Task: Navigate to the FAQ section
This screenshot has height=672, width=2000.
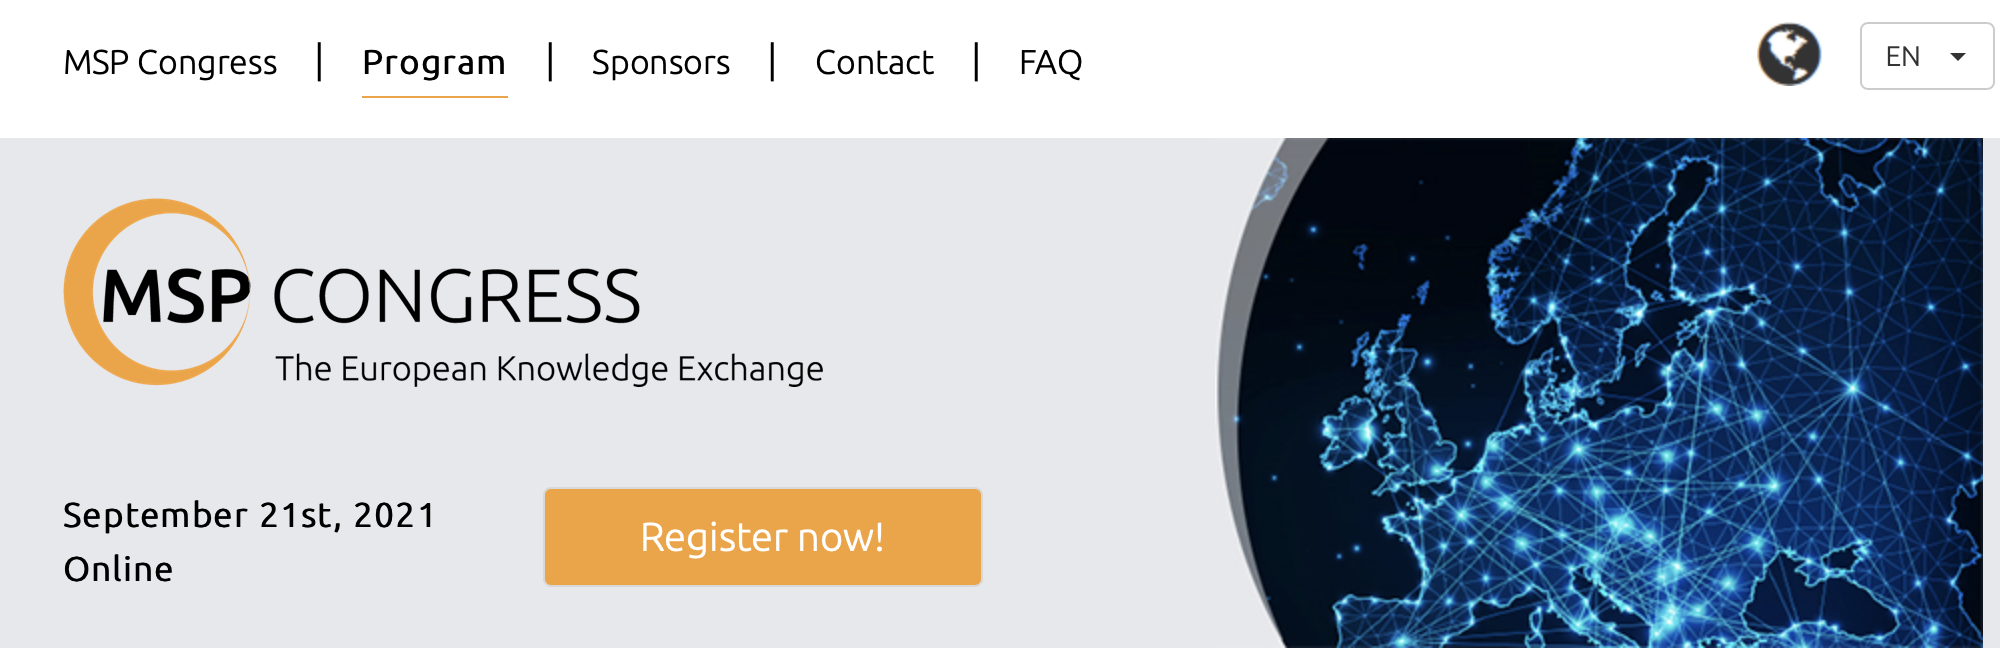Action: coord(1050,62)
